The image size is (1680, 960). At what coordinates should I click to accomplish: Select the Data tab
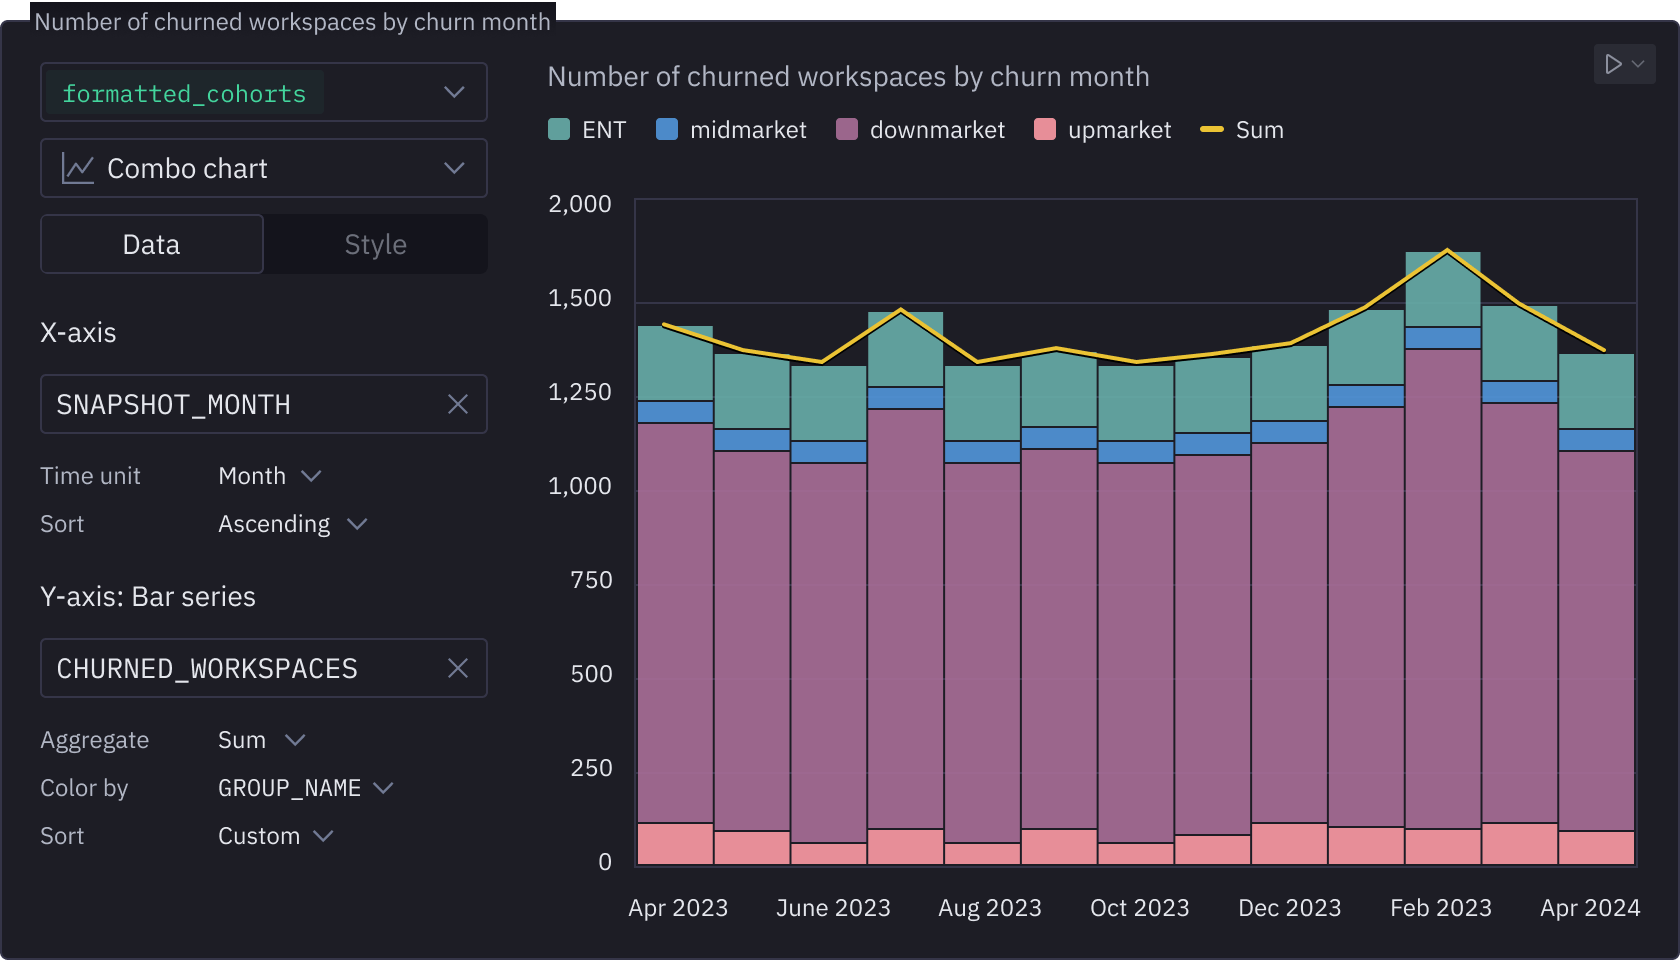[x=151, y=243]
